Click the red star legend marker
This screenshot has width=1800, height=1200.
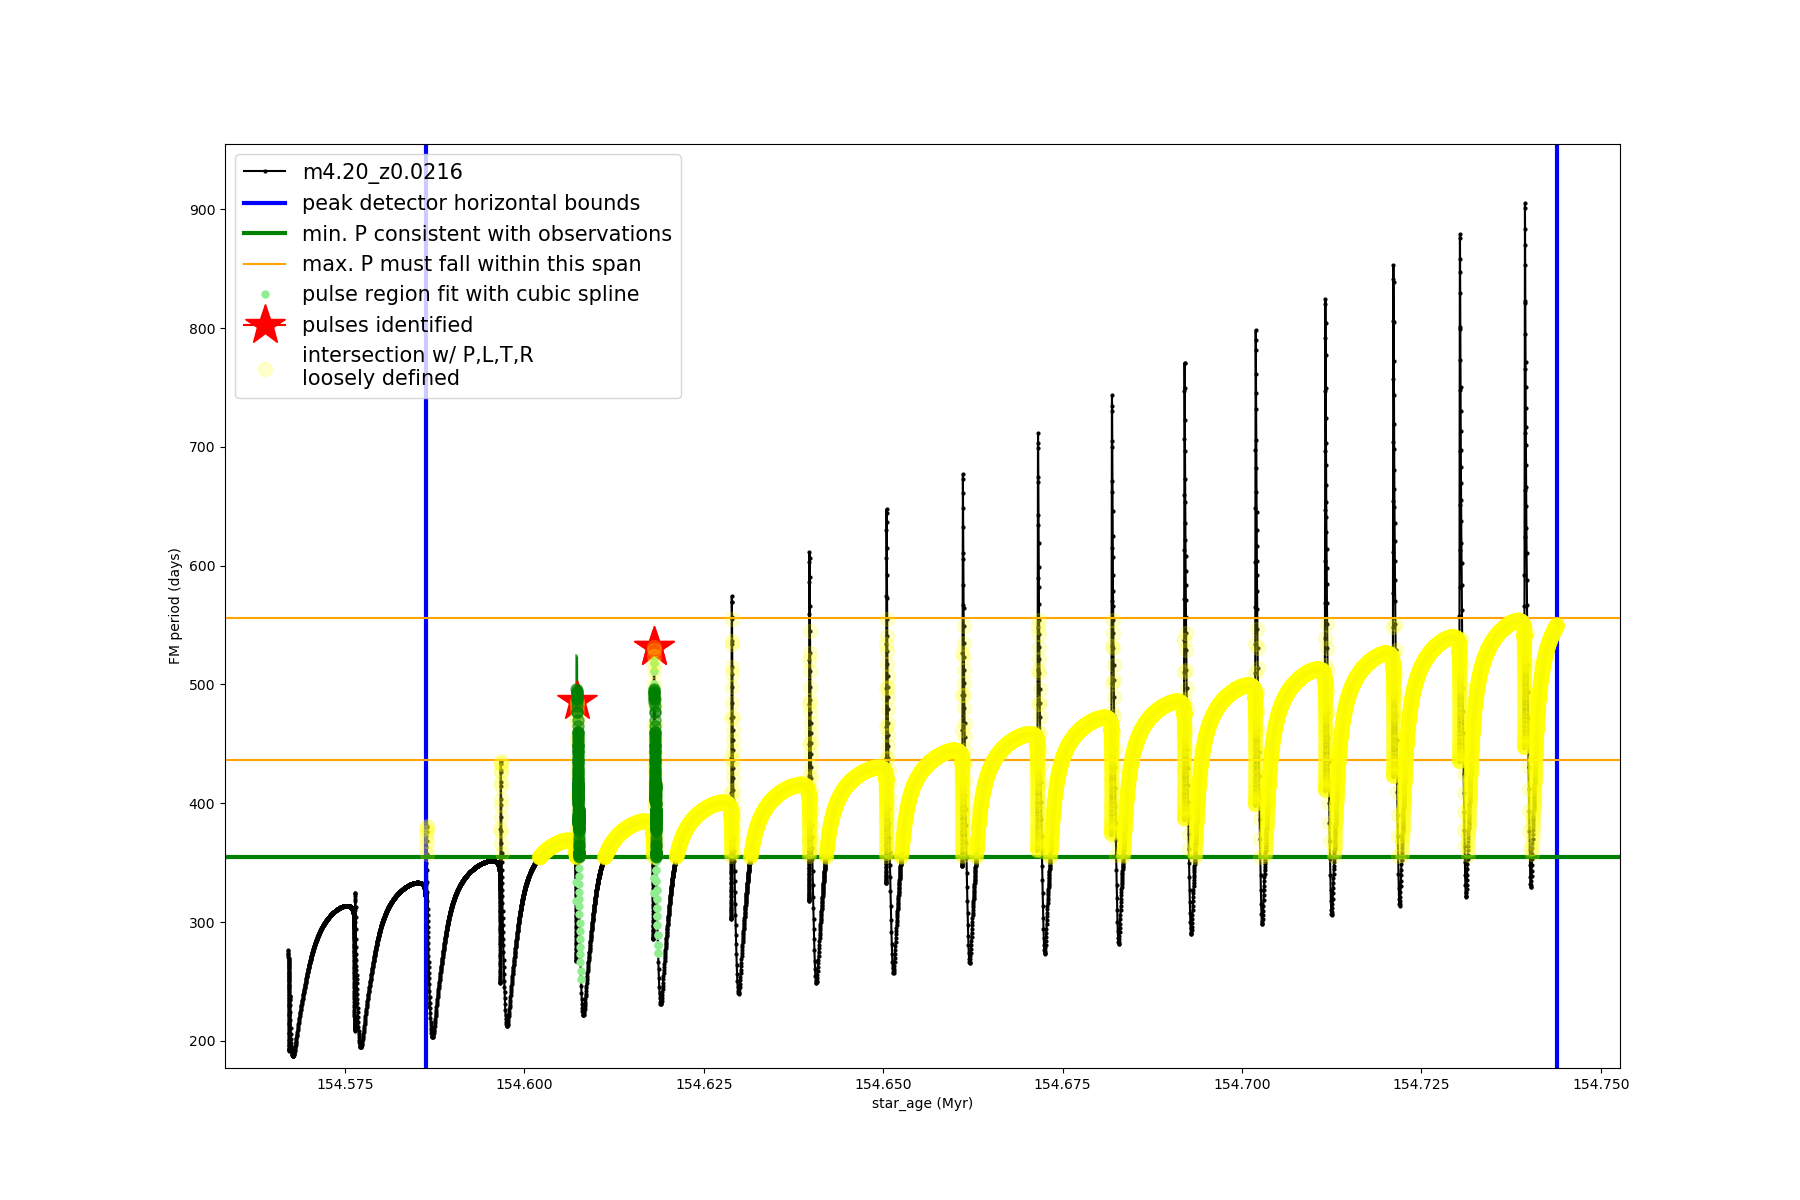click(x=265, y=324)
